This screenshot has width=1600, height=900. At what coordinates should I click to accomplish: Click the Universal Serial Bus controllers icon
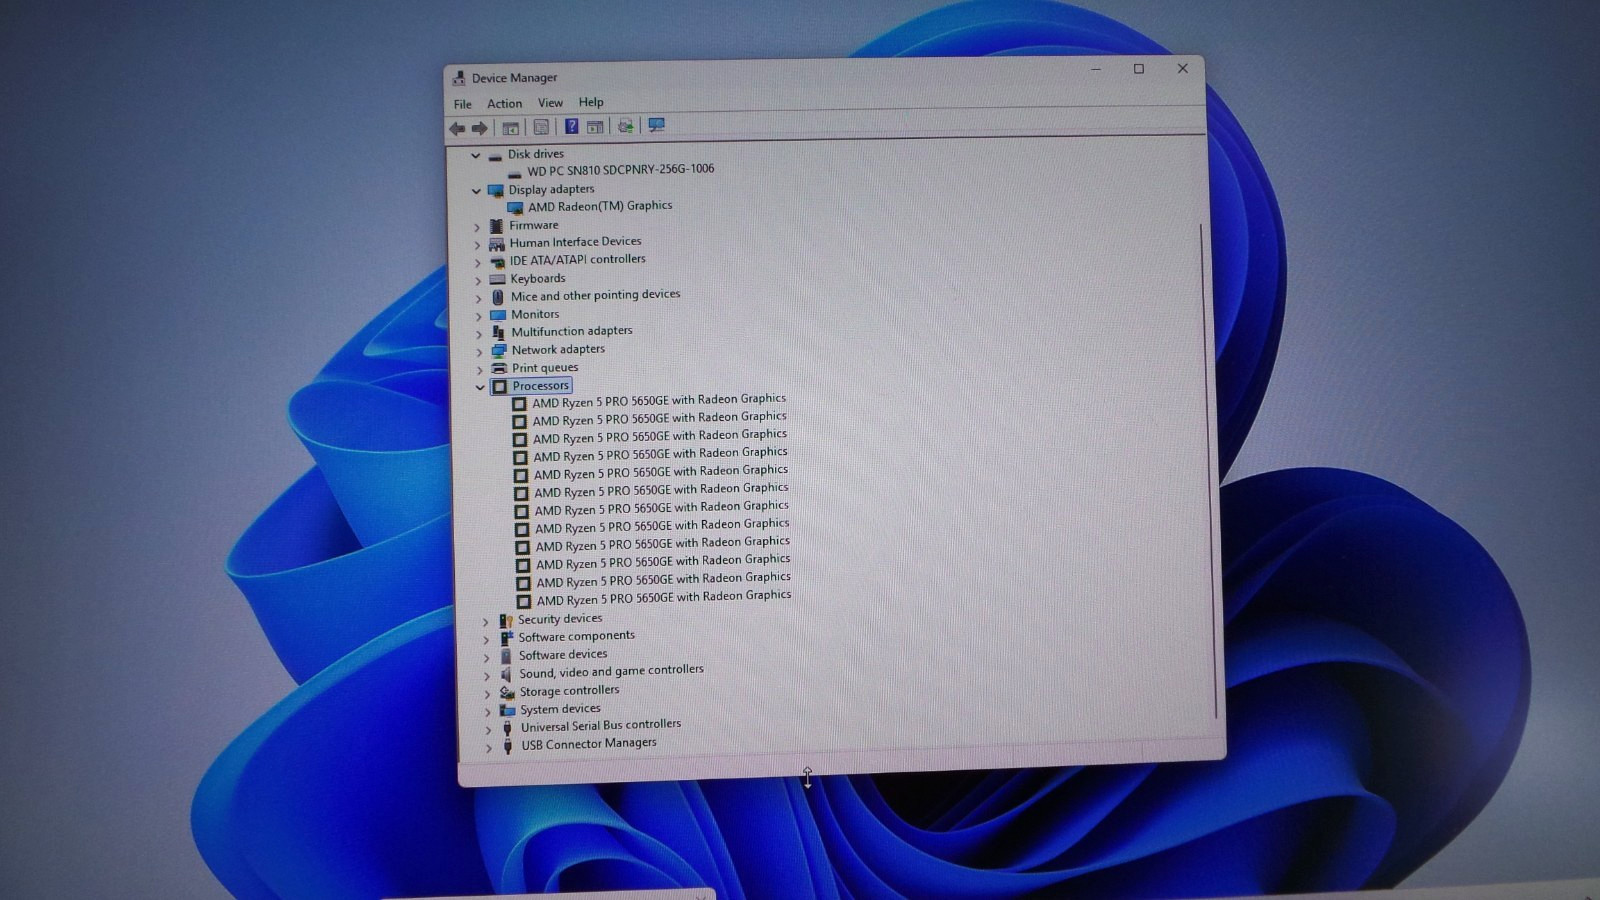[x=508, y=729]
